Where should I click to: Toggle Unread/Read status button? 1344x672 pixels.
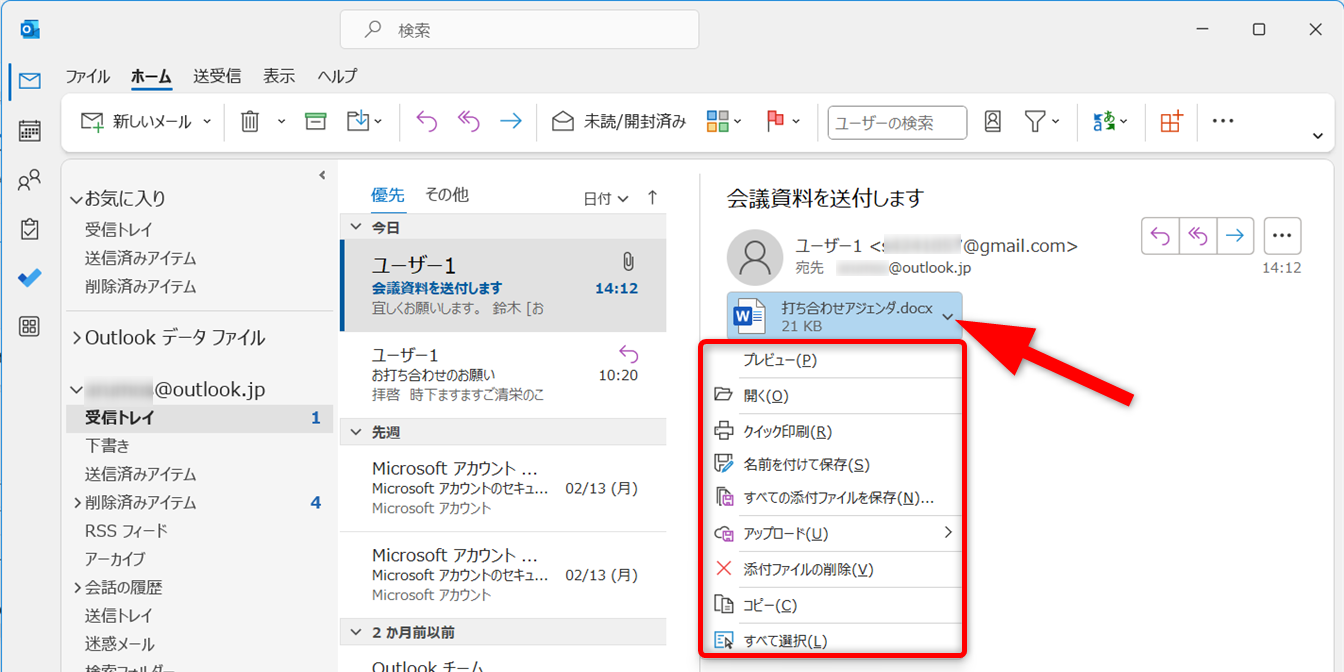point(620,121)
